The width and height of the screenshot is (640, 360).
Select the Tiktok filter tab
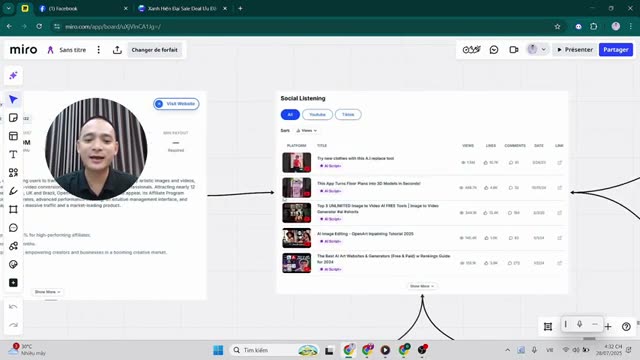click(348, 115)
